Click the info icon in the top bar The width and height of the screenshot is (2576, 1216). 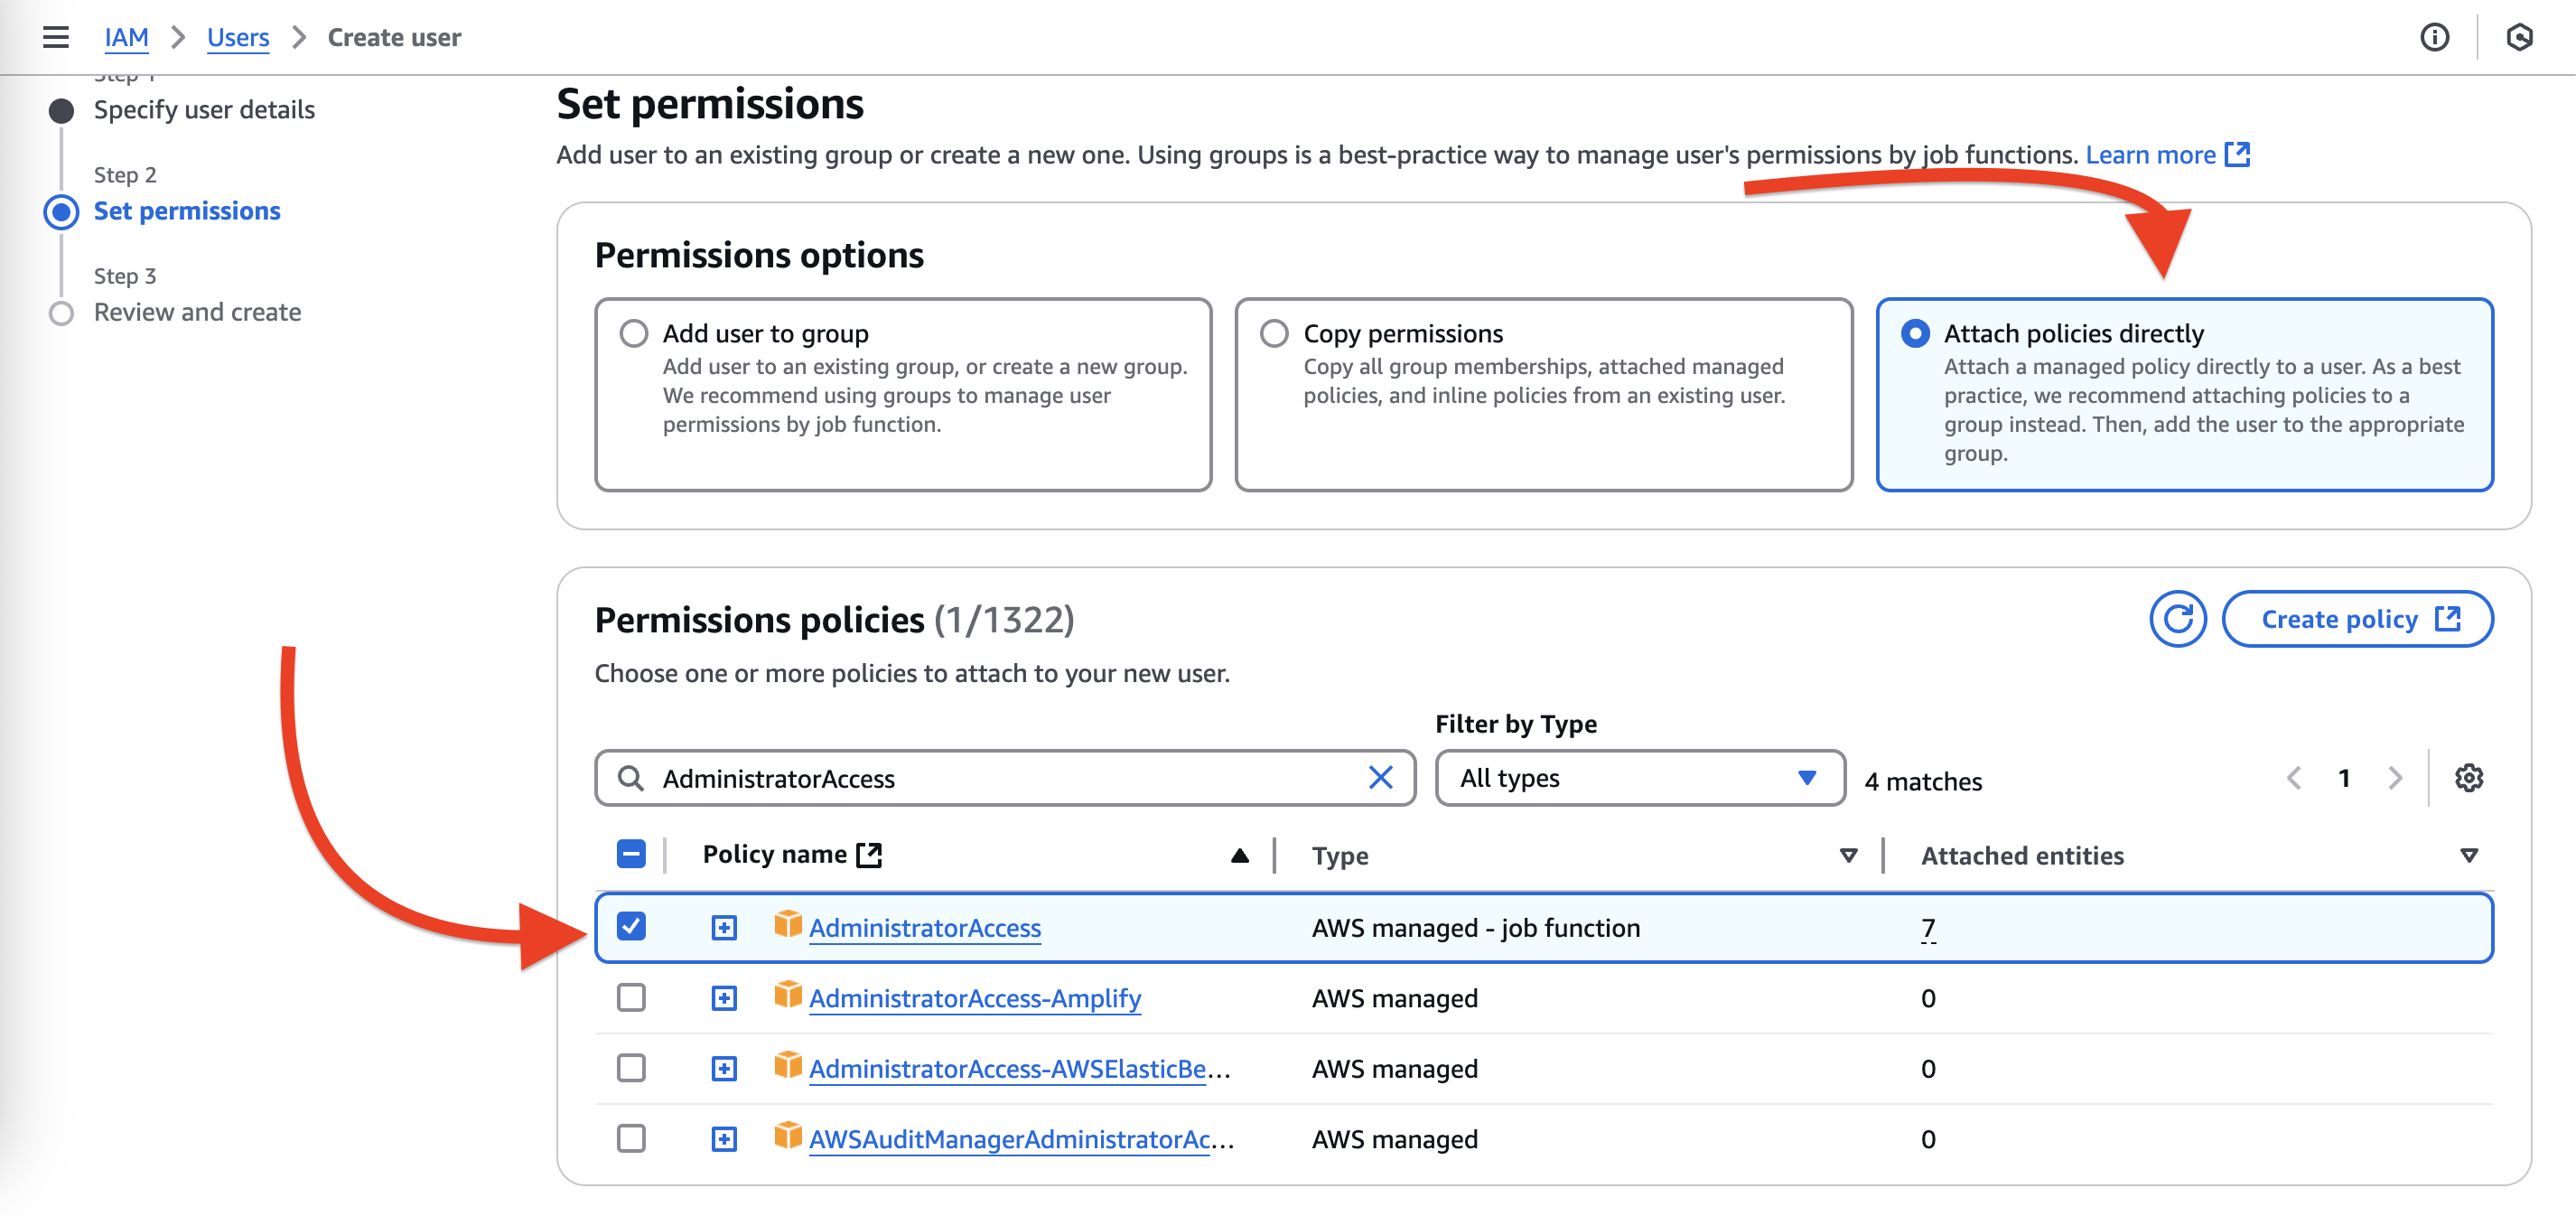coord(2435,37)
